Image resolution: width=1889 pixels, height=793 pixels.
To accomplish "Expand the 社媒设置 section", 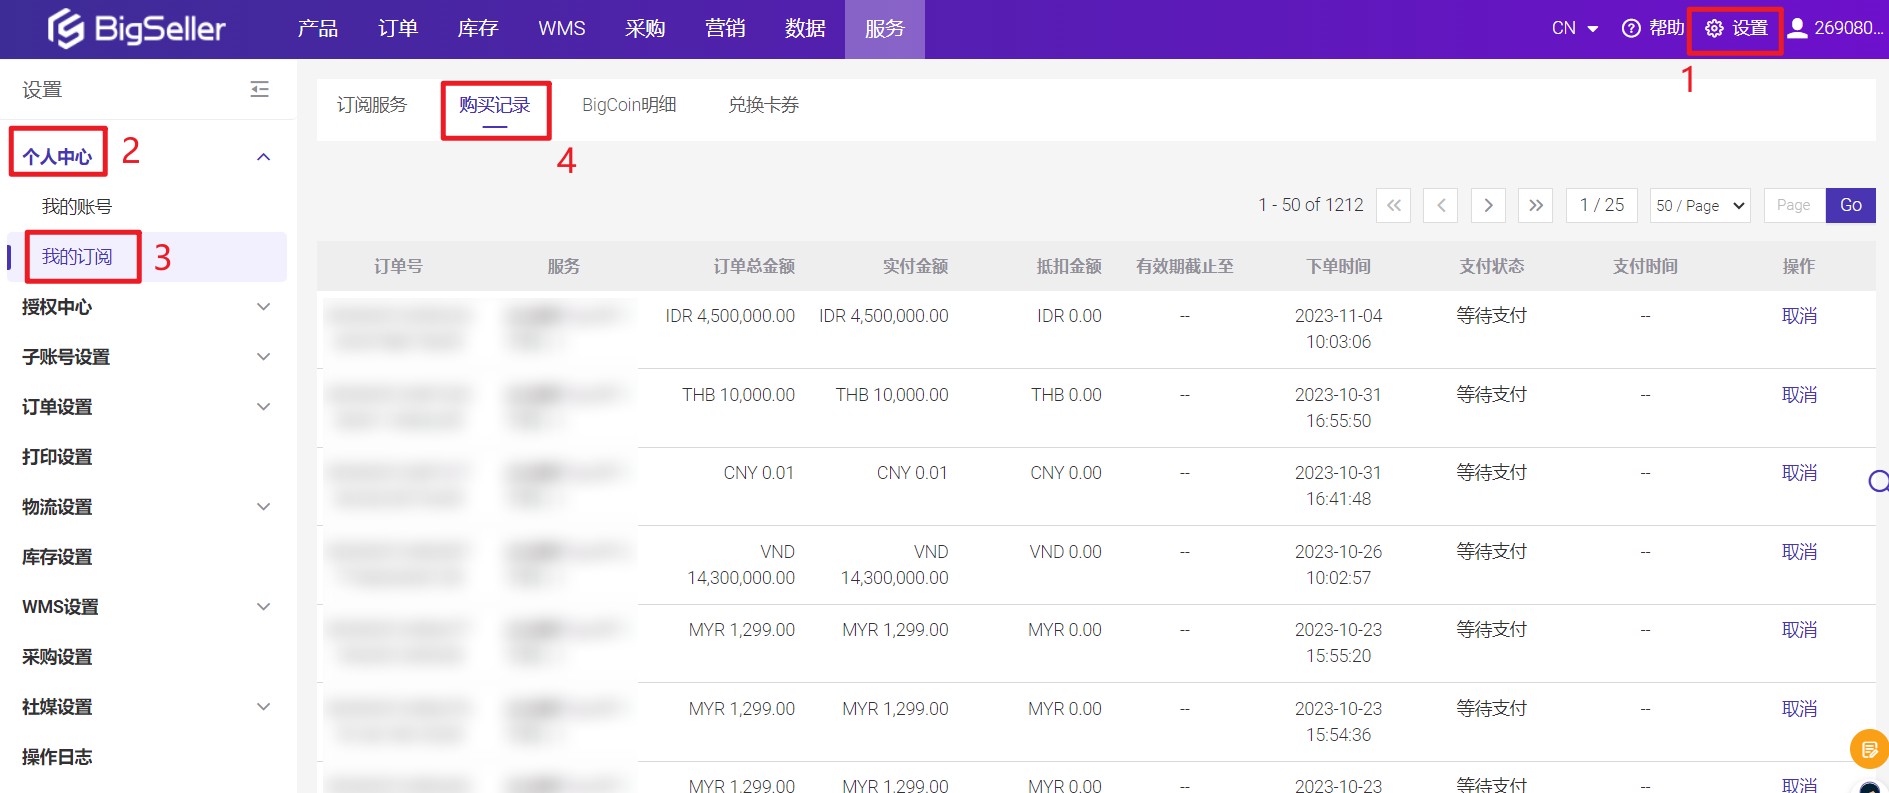I will point(263,707).
